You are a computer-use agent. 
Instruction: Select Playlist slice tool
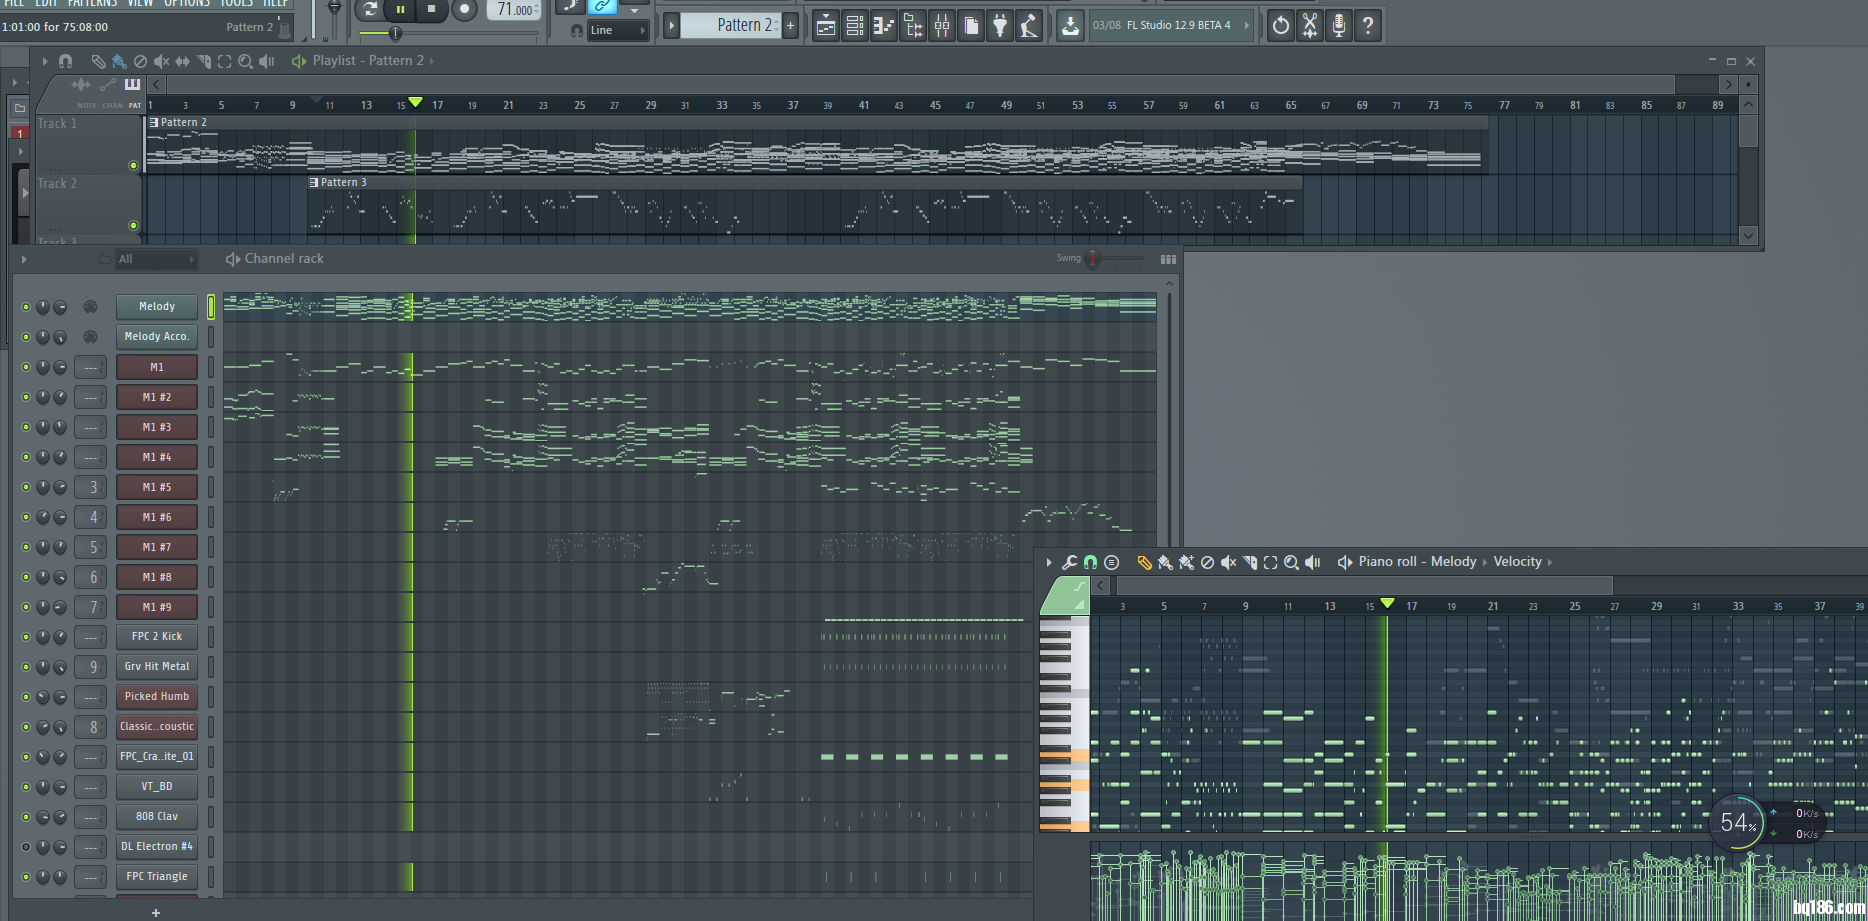click(x=204, y=61)
